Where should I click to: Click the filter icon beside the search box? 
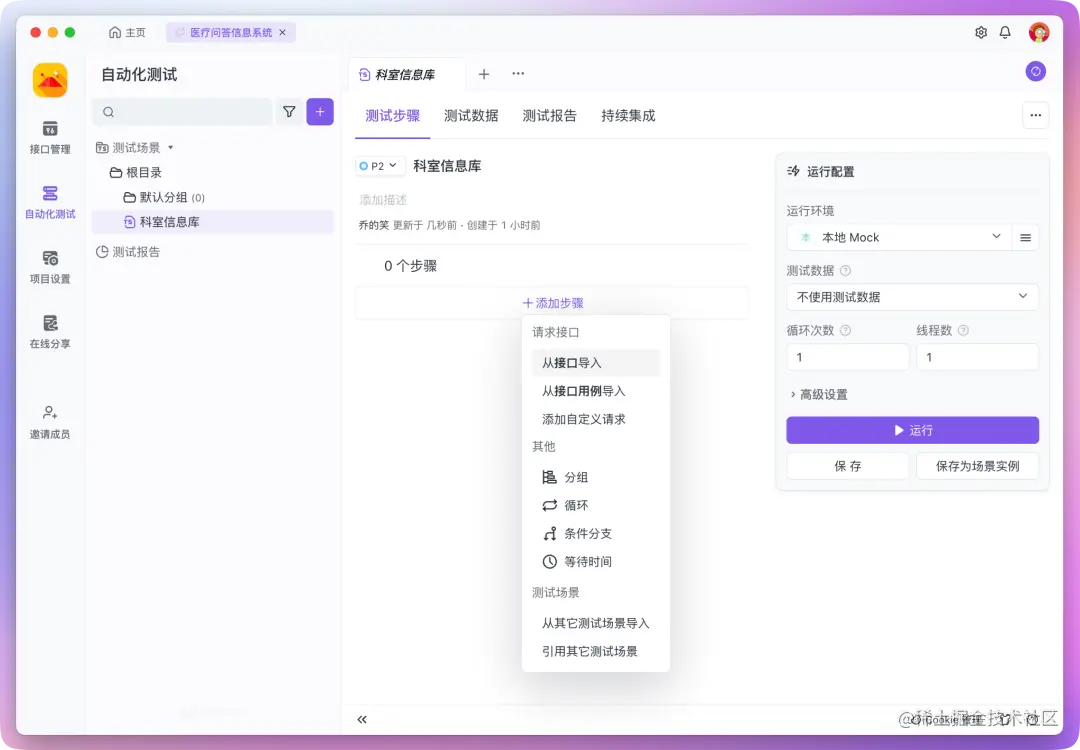pos(289,112)
